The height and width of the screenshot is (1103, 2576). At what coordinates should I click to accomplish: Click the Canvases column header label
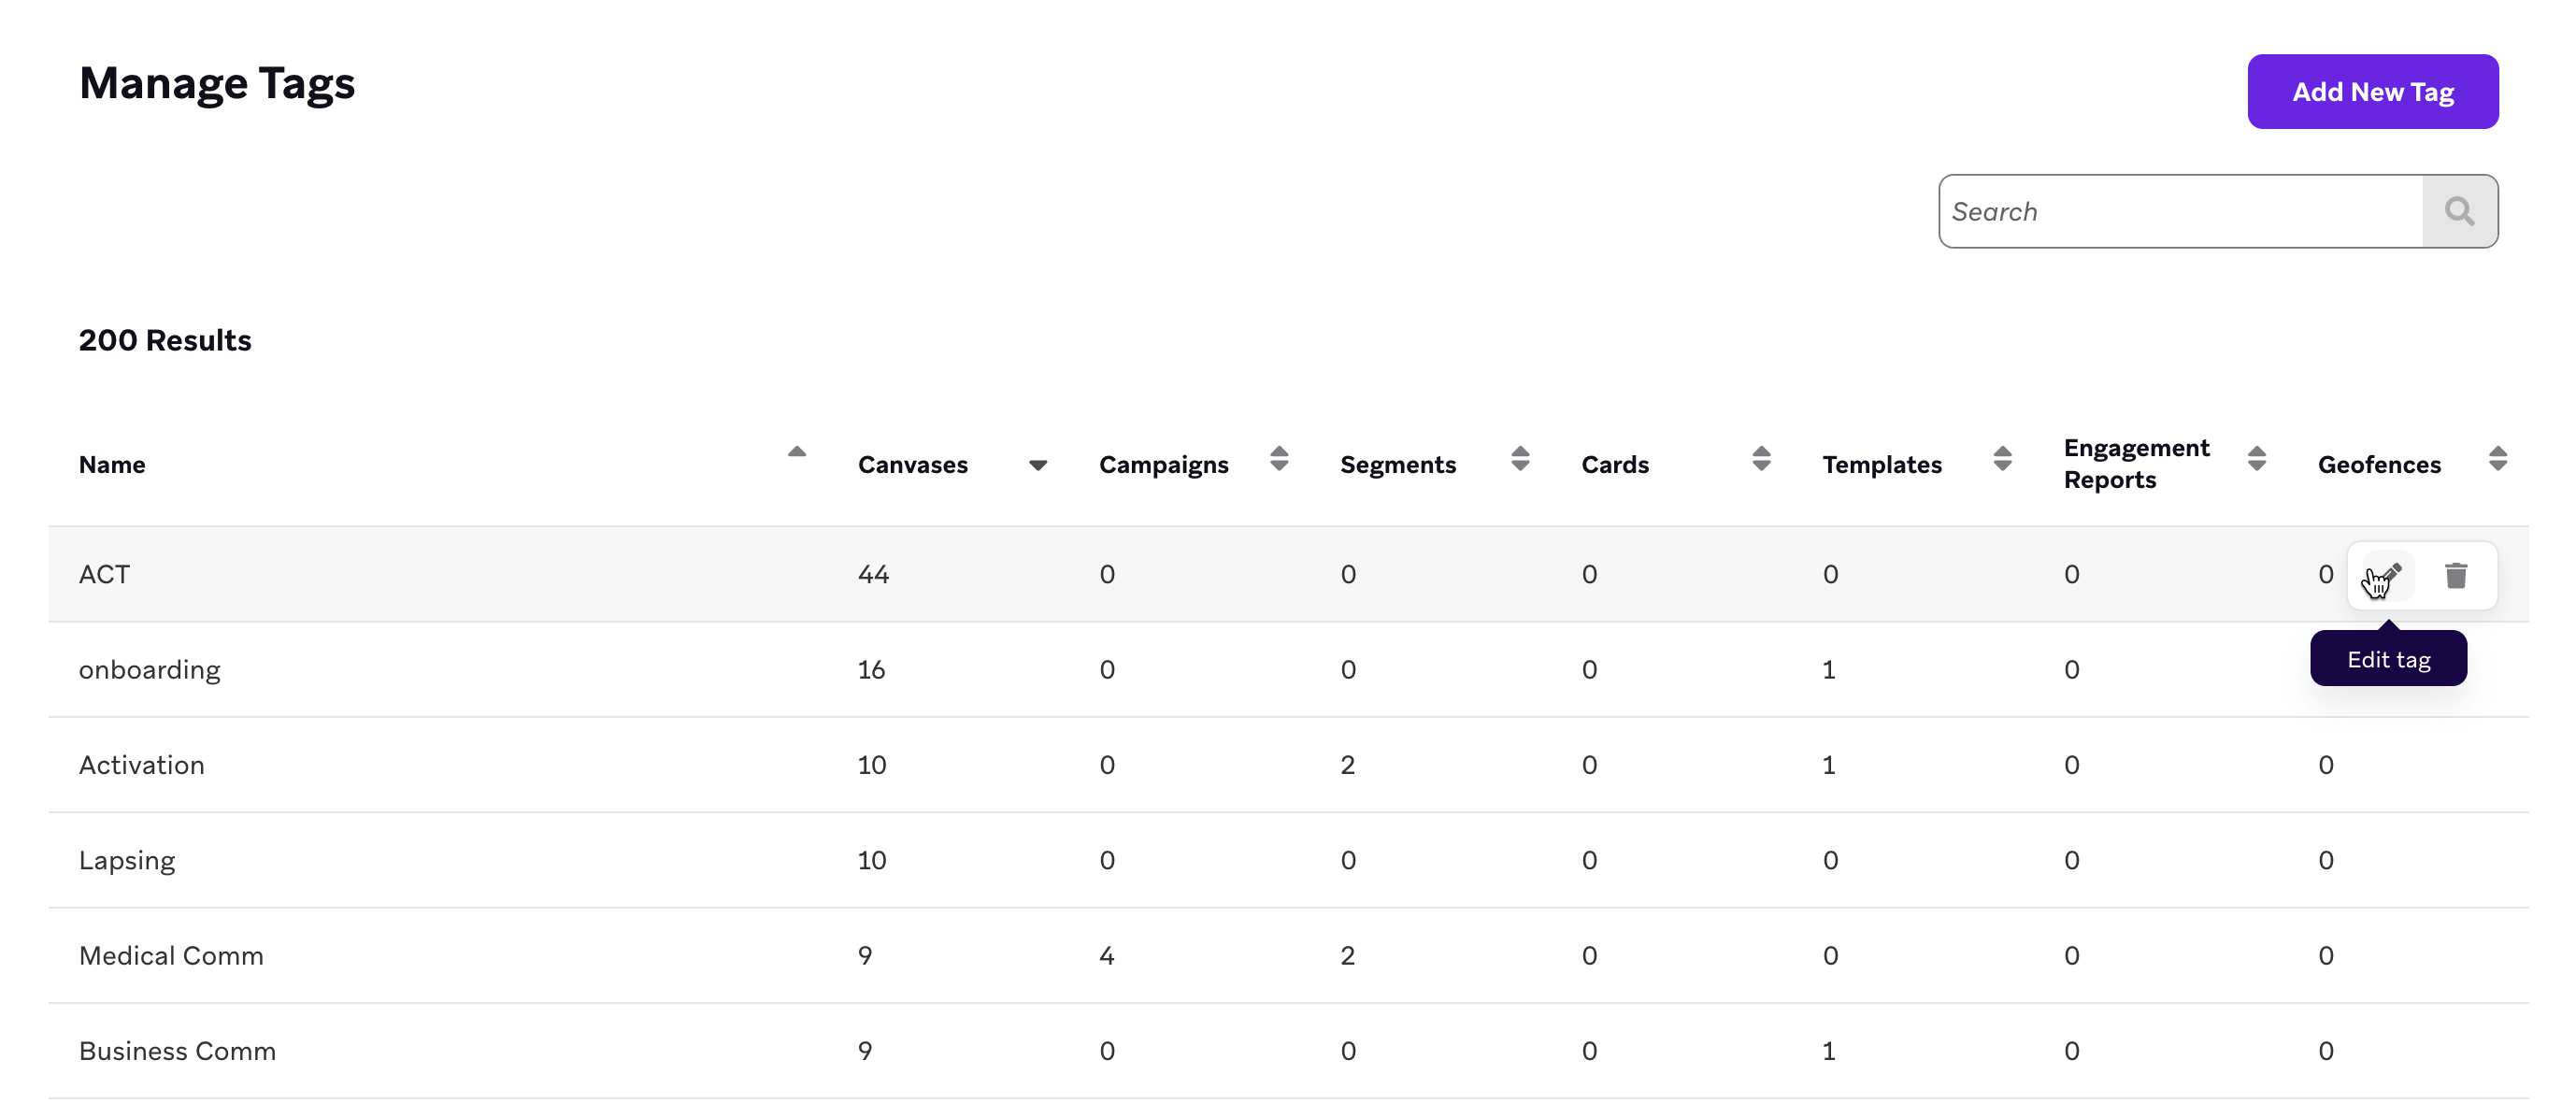912,465
